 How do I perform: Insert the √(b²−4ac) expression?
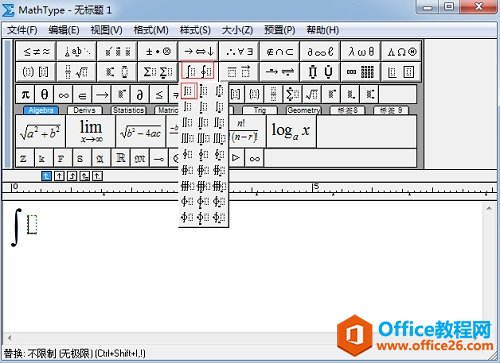click(x=141, y=132)
